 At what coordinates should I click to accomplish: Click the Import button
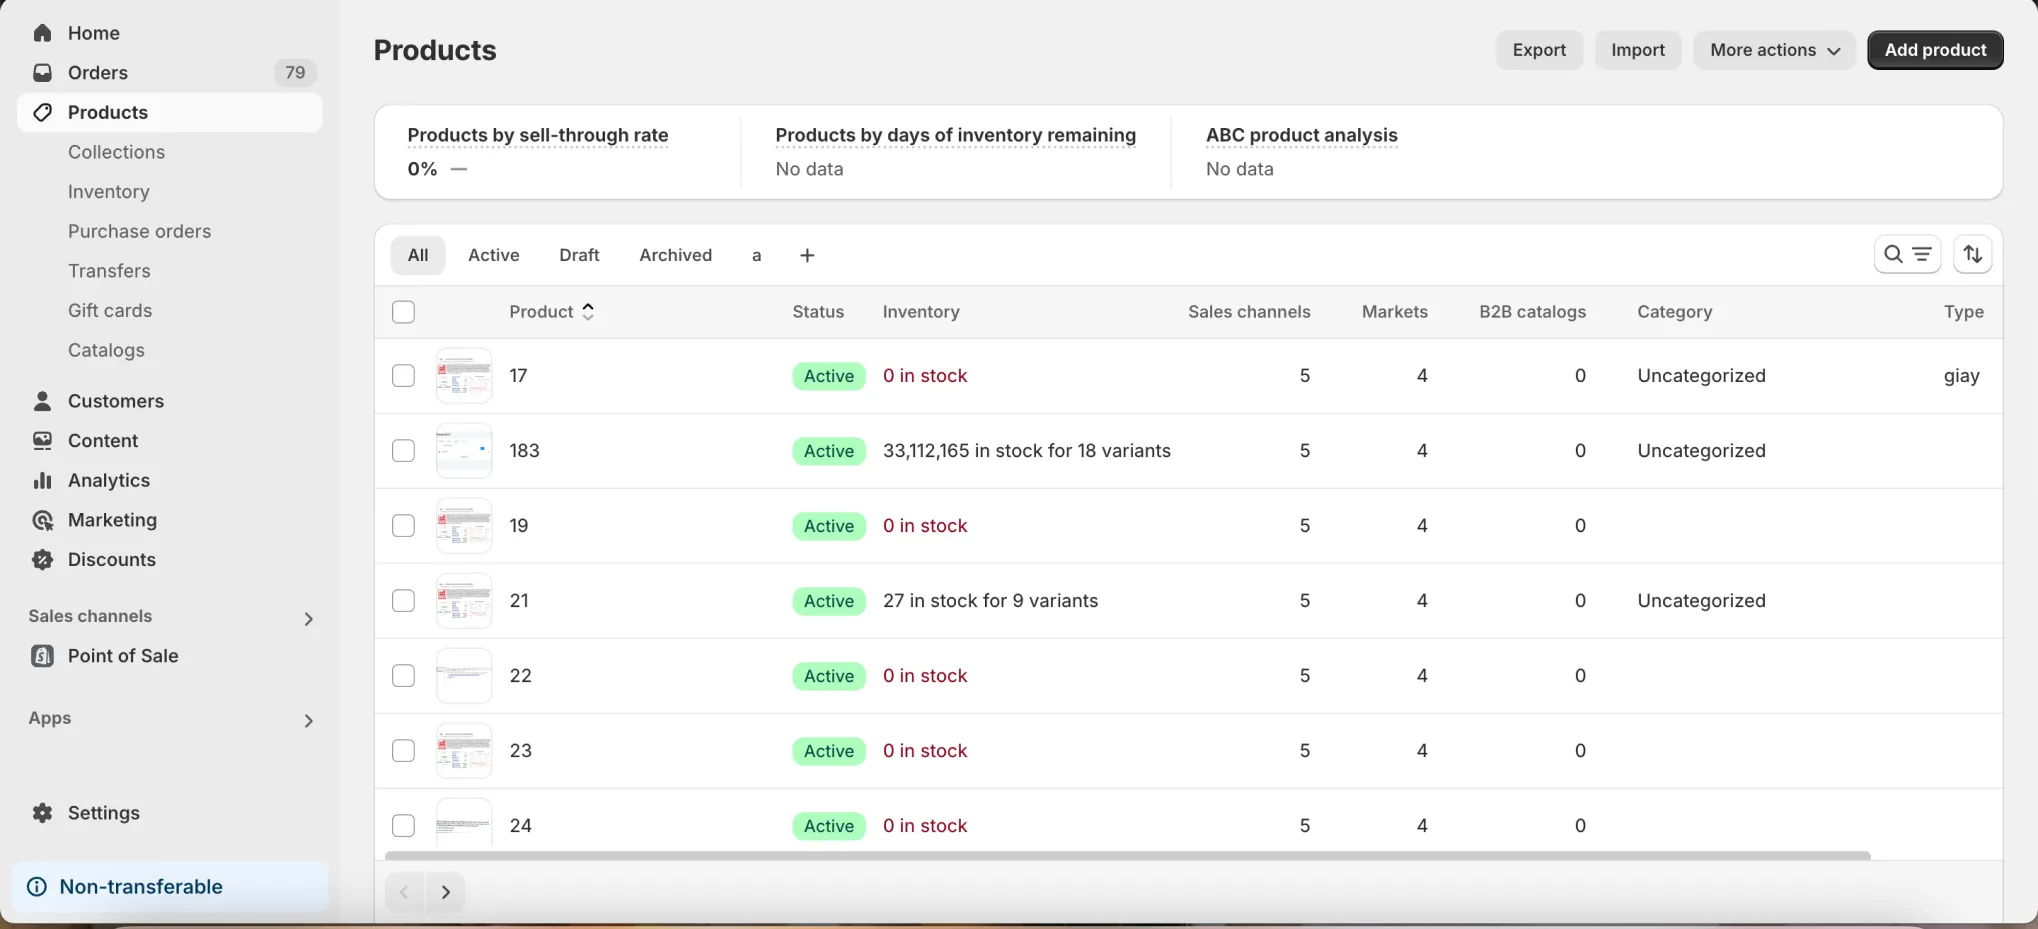1638,50
